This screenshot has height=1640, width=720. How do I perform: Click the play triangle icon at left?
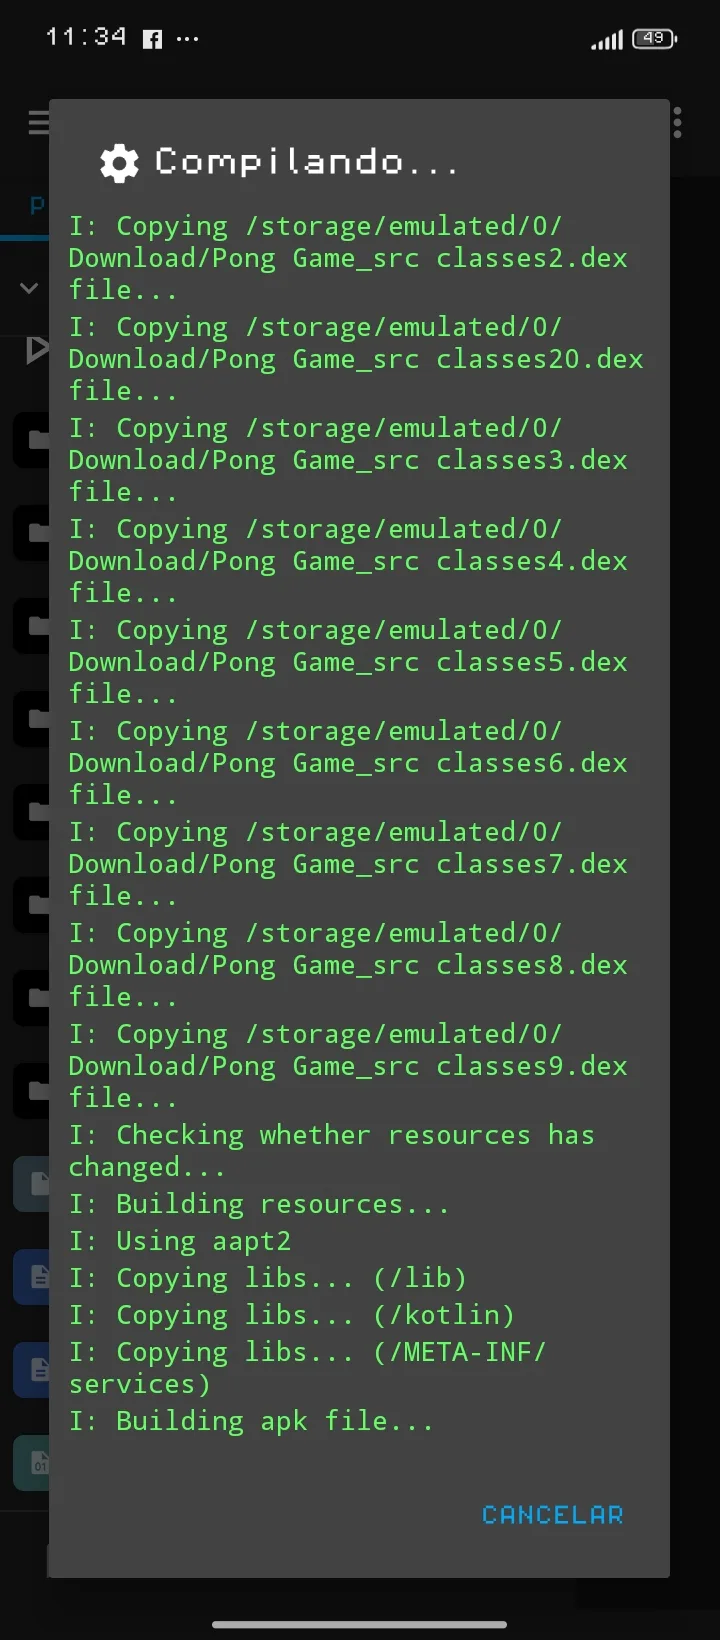click(x=37, y=349)
